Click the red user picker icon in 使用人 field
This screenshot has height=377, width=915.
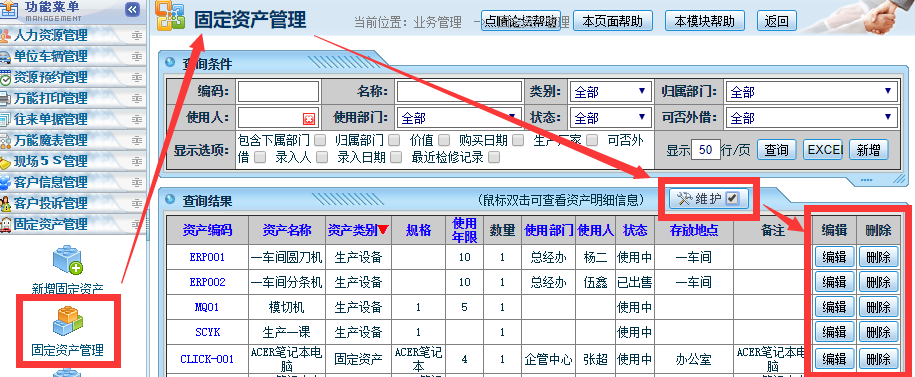click(309, 118)
